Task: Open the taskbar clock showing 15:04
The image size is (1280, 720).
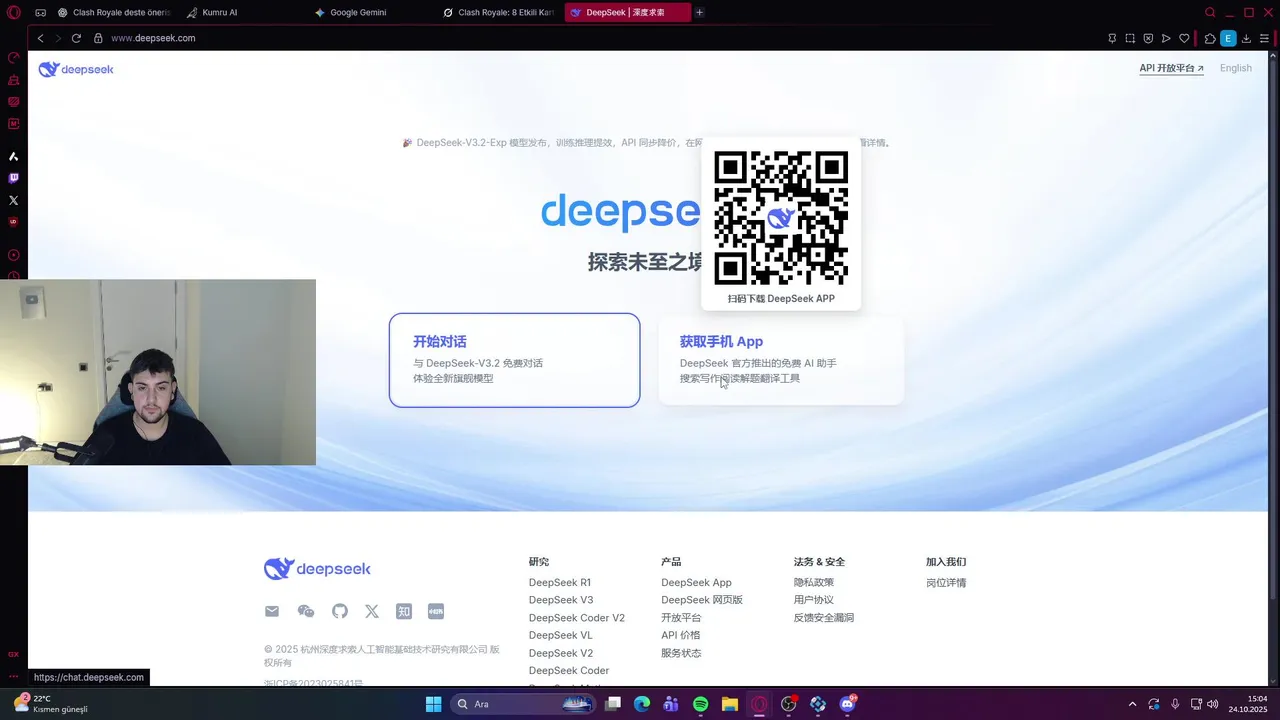Action: [x=1248, y=704]
